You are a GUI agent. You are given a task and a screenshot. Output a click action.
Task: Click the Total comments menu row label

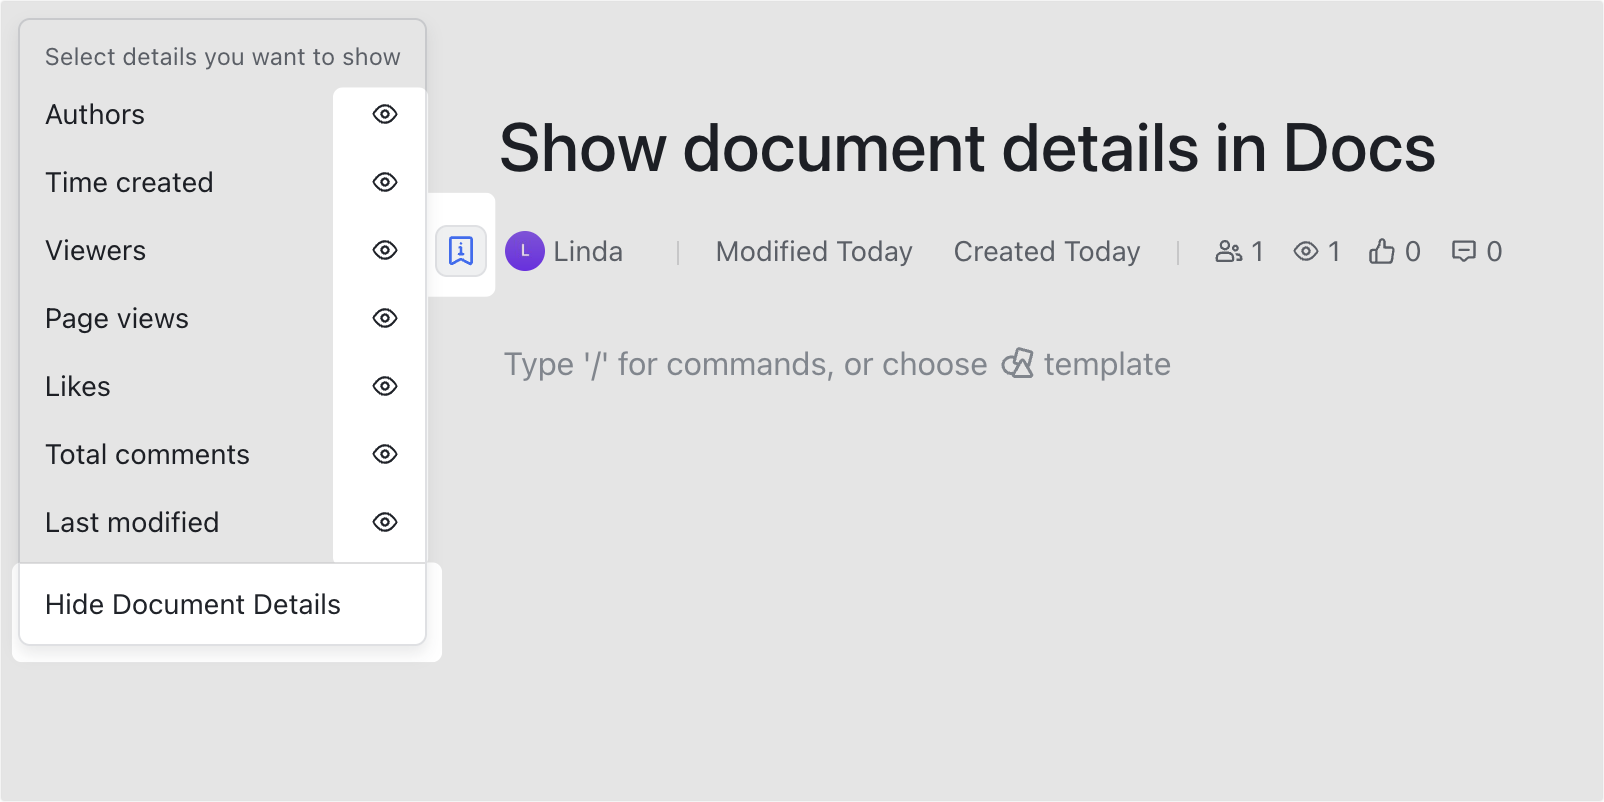(148, 455)
